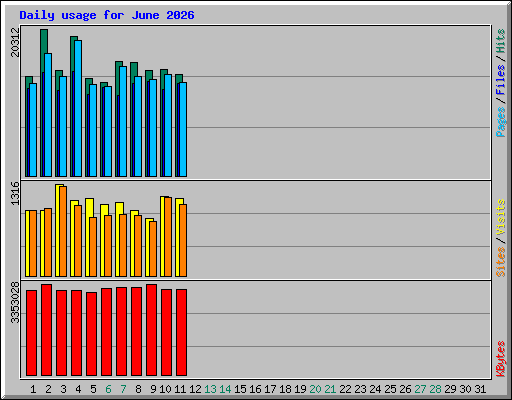This screenshot has width=512, height=400.
Task: Click day 9 on the x-axis
Action: [153, 389]
